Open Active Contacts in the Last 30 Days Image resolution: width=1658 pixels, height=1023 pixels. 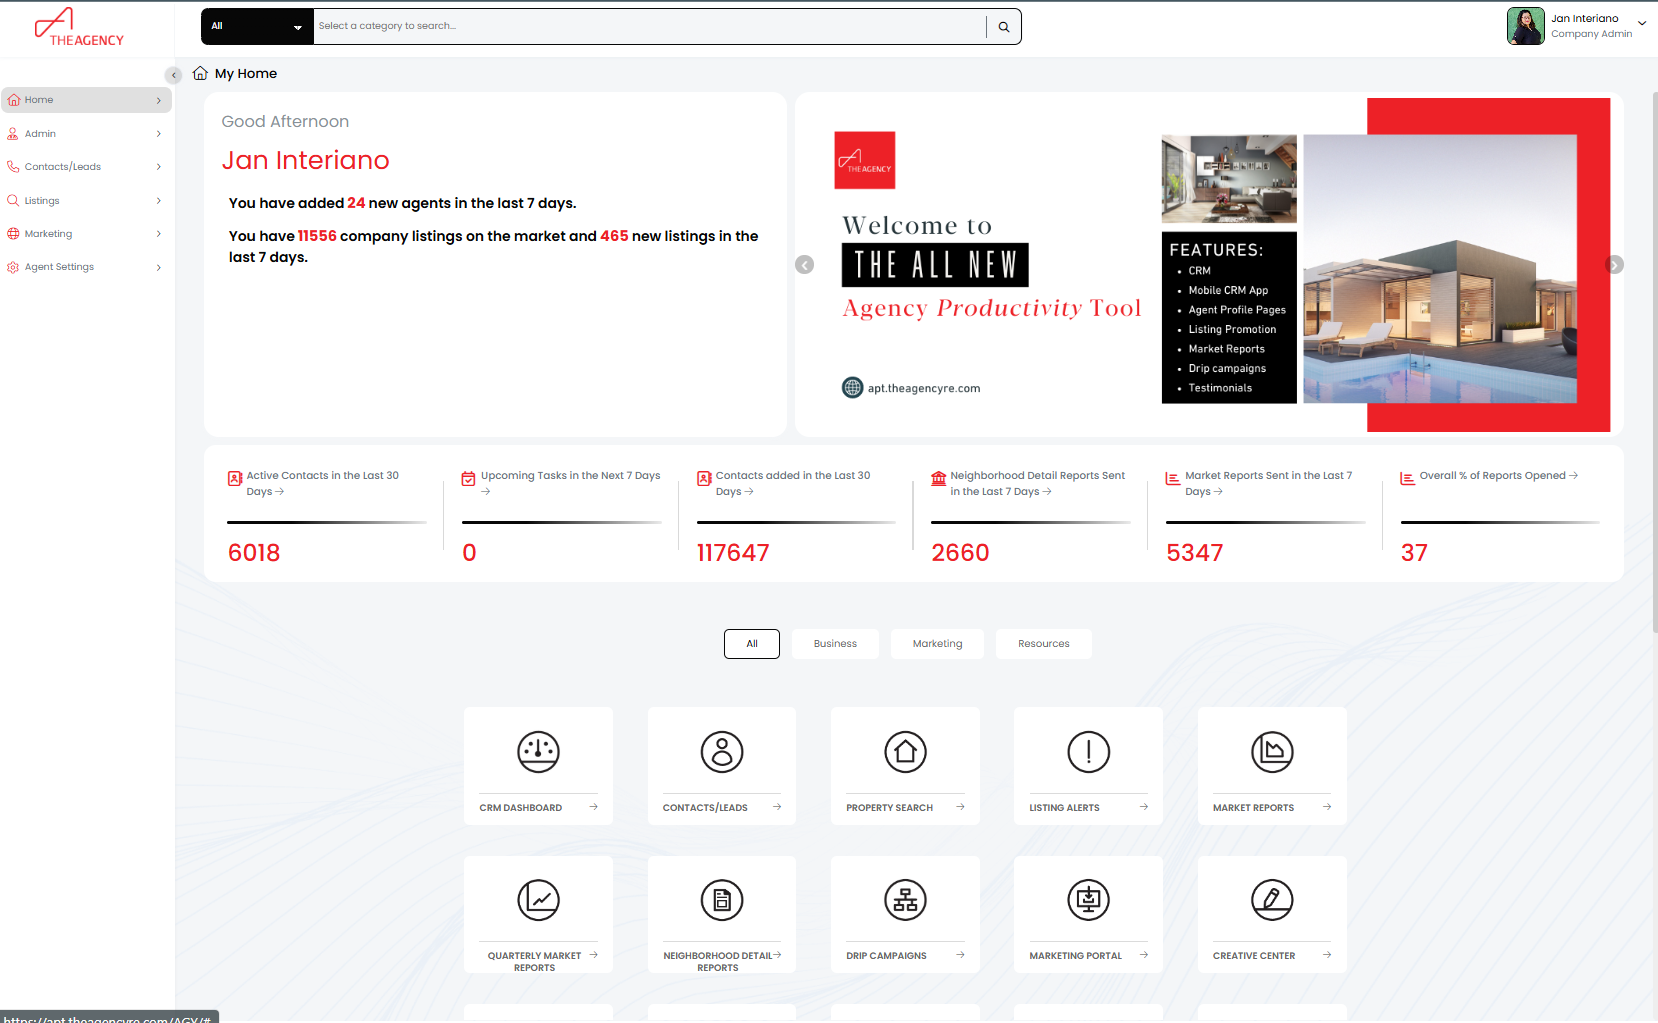[x=323, y=484]
